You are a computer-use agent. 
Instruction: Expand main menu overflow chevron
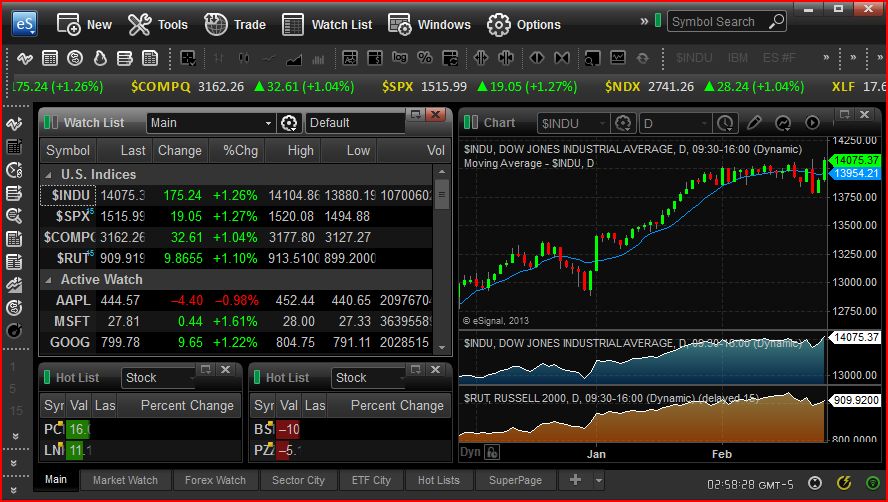(644, 22)
